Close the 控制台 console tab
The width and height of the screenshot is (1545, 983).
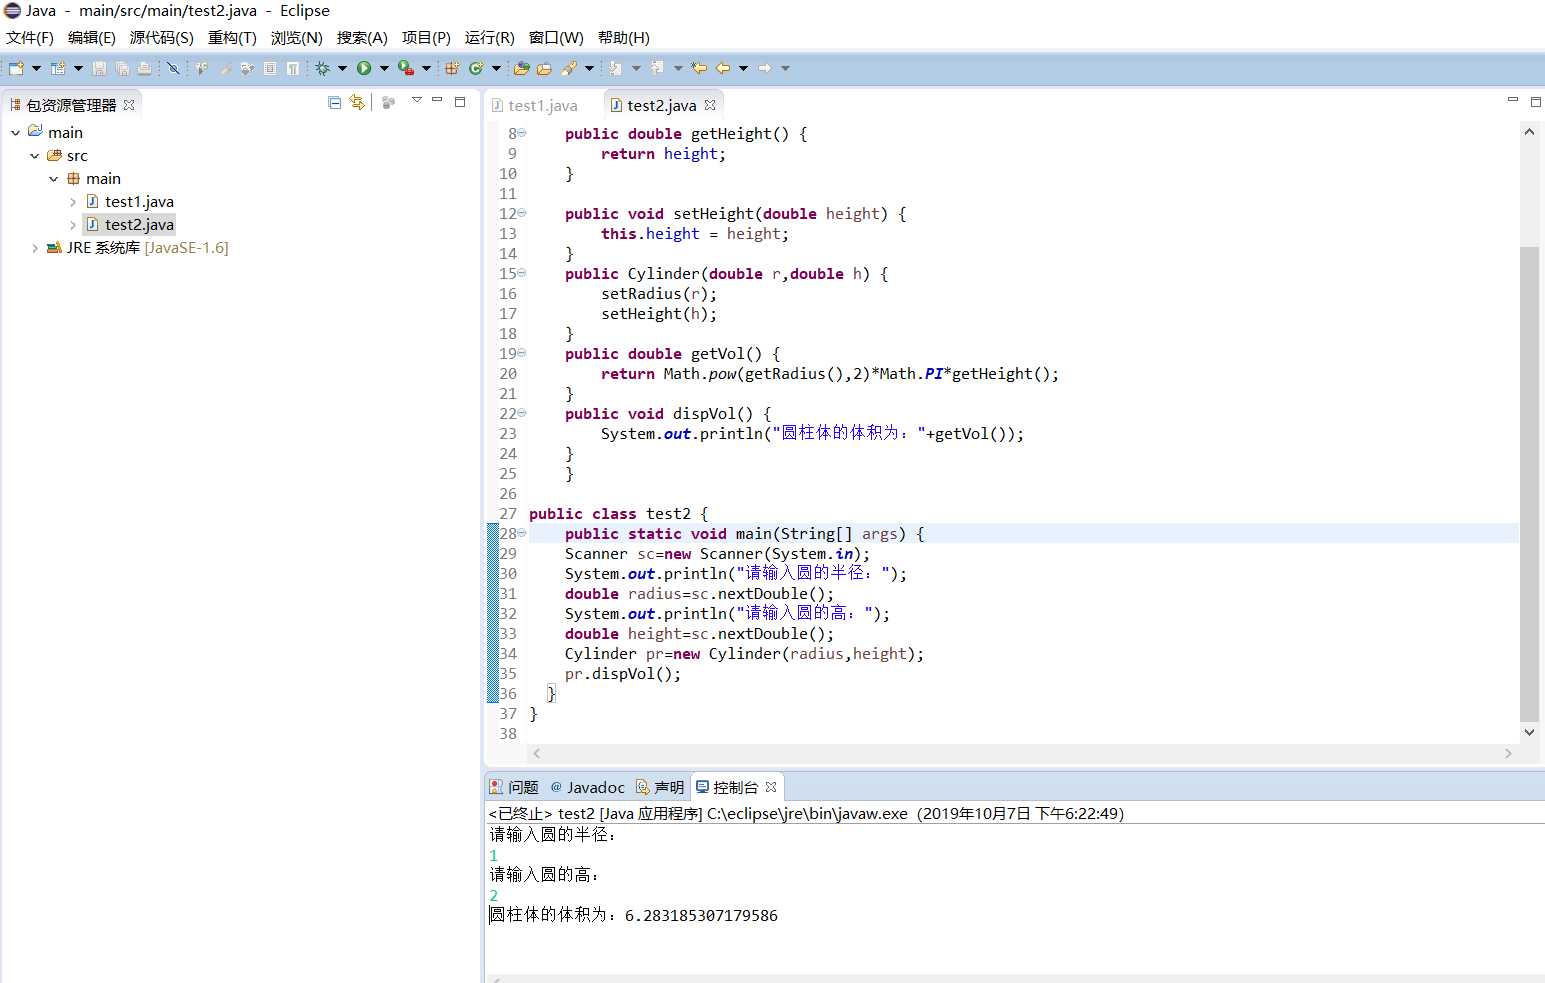click(771, 787)
